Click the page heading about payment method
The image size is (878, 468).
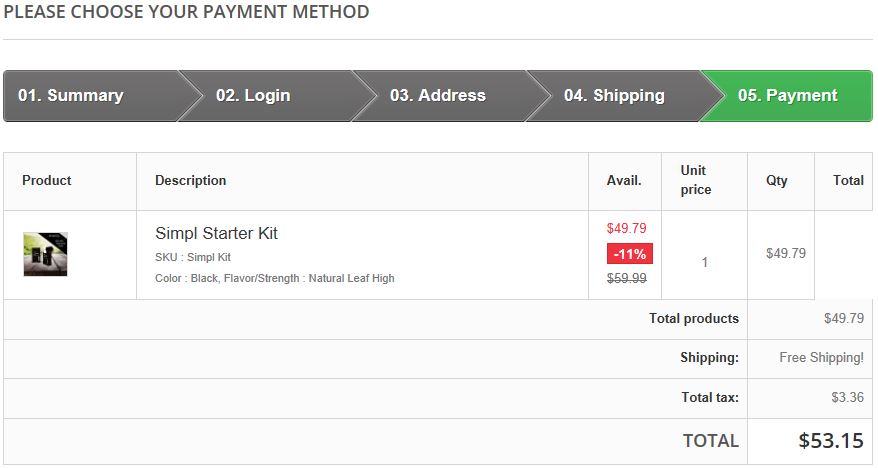pyautogui.click(x=186, y=13)
